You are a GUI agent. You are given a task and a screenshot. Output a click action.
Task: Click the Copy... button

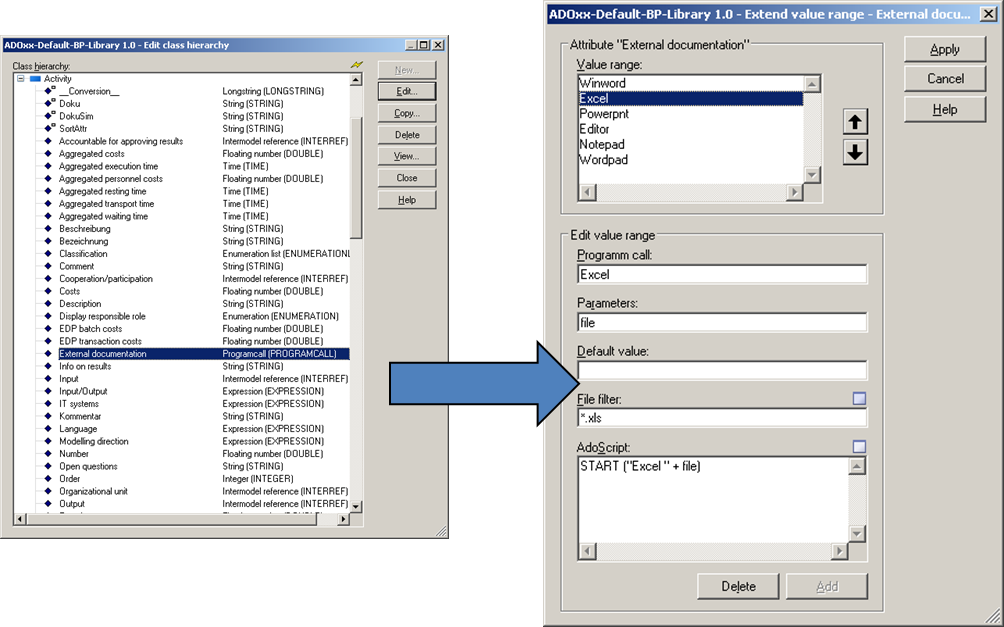coord(407,113)
